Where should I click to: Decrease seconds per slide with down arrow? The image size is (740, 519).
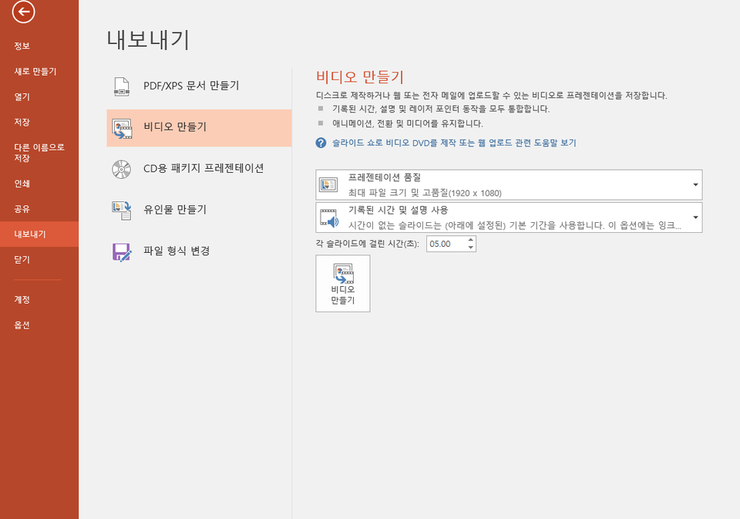471,248
